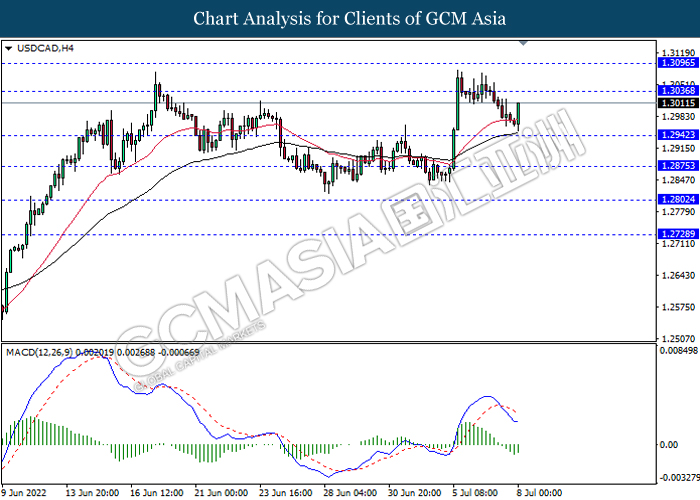Click the 5 Jul 08:00 time label

pos(475,493)
